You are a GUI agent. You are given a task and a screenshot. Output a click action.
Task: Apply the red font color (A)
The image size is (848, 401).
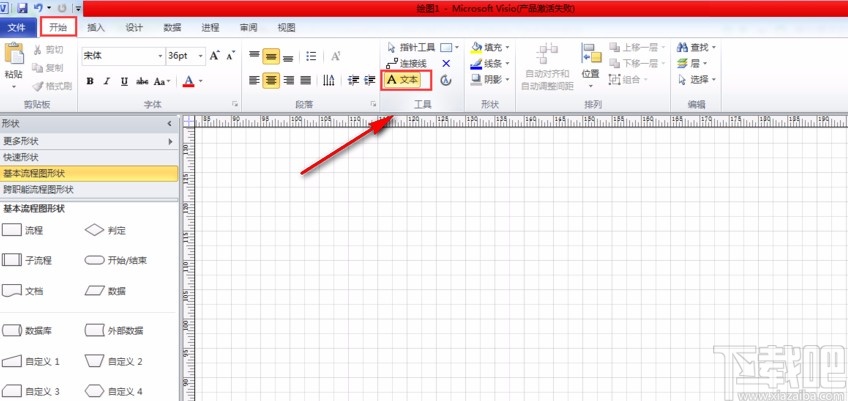(188, 82)
